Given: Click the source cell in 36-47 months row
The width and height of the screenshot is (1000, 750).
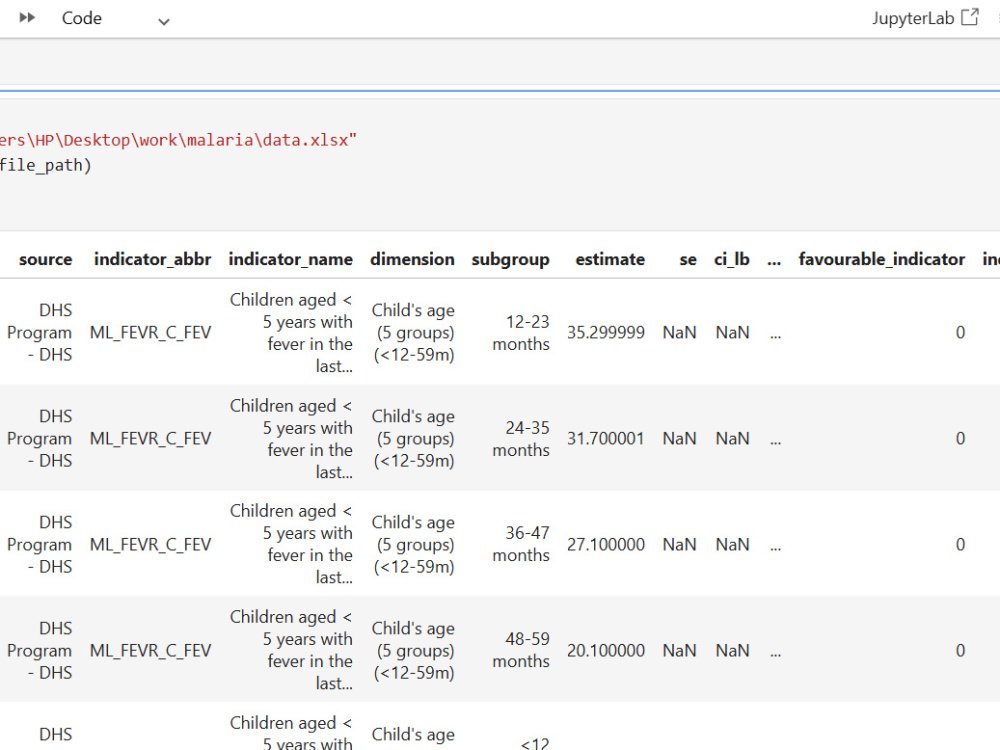Looking at the screenshot, I should click(40, 544).
